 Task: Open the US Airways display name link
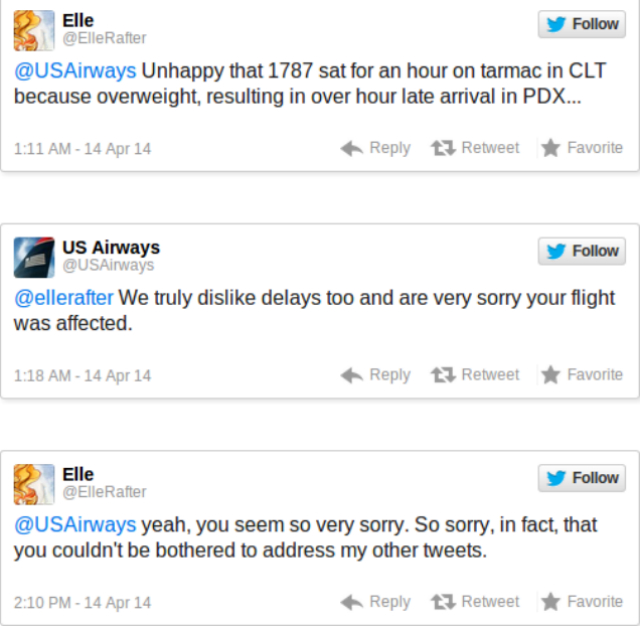(x=111, y=247)
